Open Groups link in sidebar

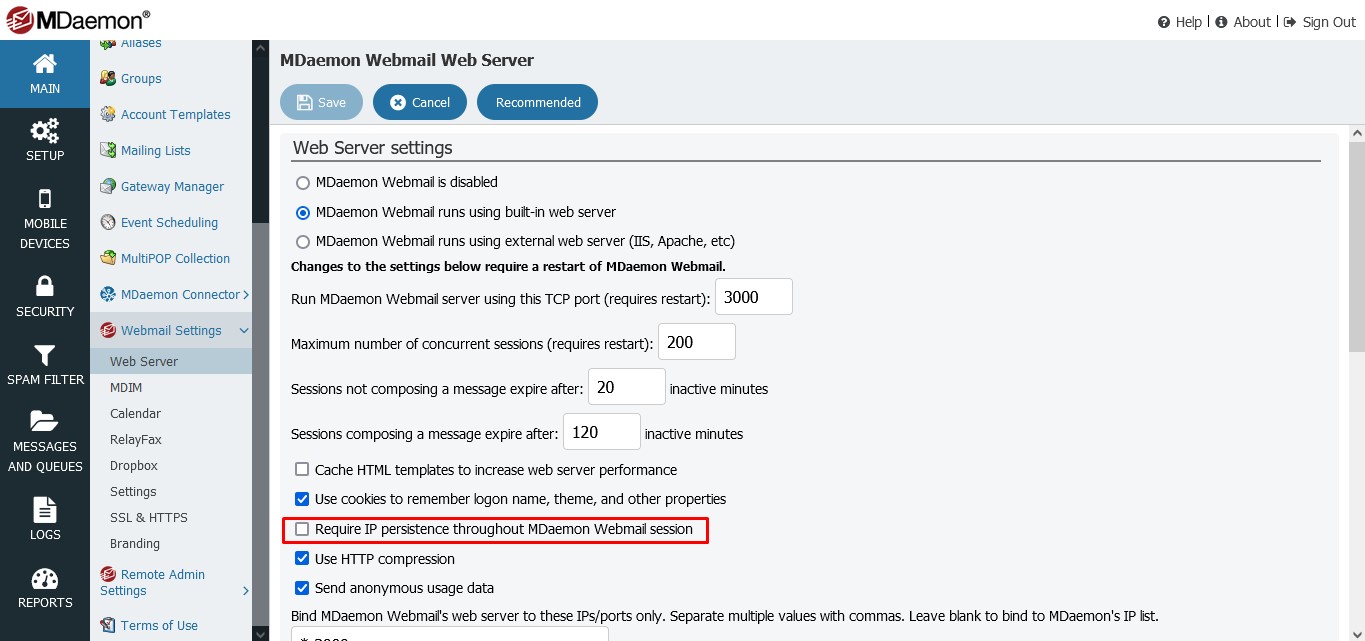tap(141, 78)
